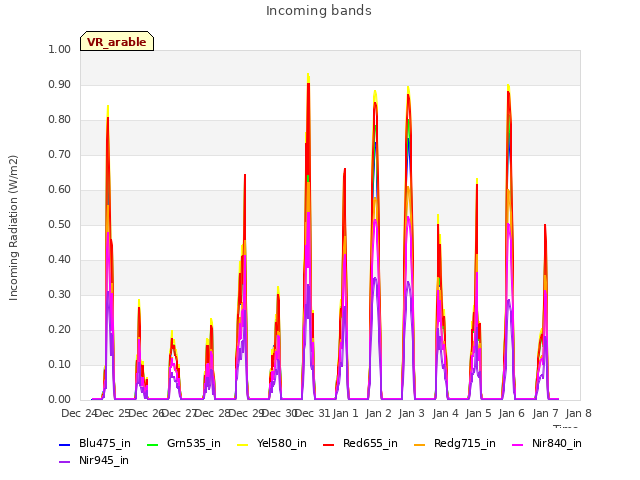Click the Red655_in legend color marker
Image resolution: width=640 pixels, height=480 pixels.
[329, 444]
